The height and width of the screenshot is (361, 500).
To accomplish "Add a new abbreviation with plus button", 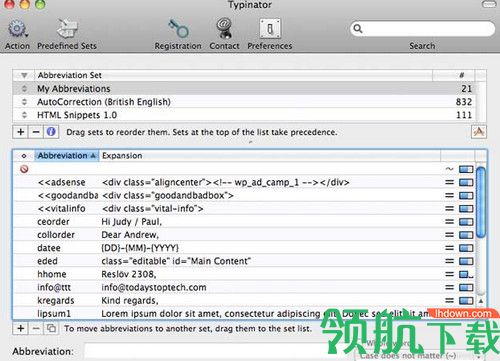I will (x=21, y=328).
